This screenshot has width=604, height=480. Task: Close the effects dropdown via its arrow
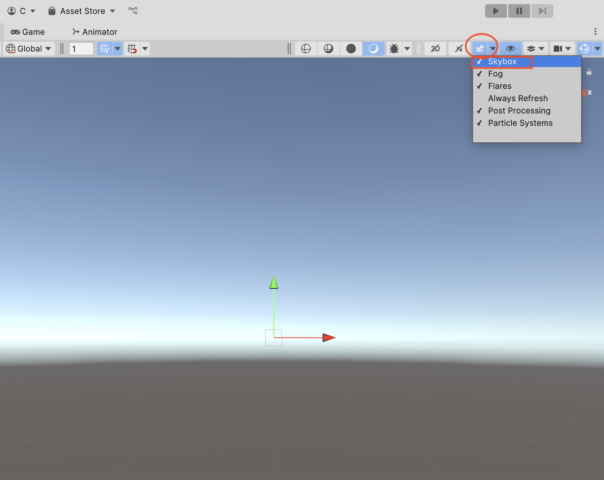(493, 49)
